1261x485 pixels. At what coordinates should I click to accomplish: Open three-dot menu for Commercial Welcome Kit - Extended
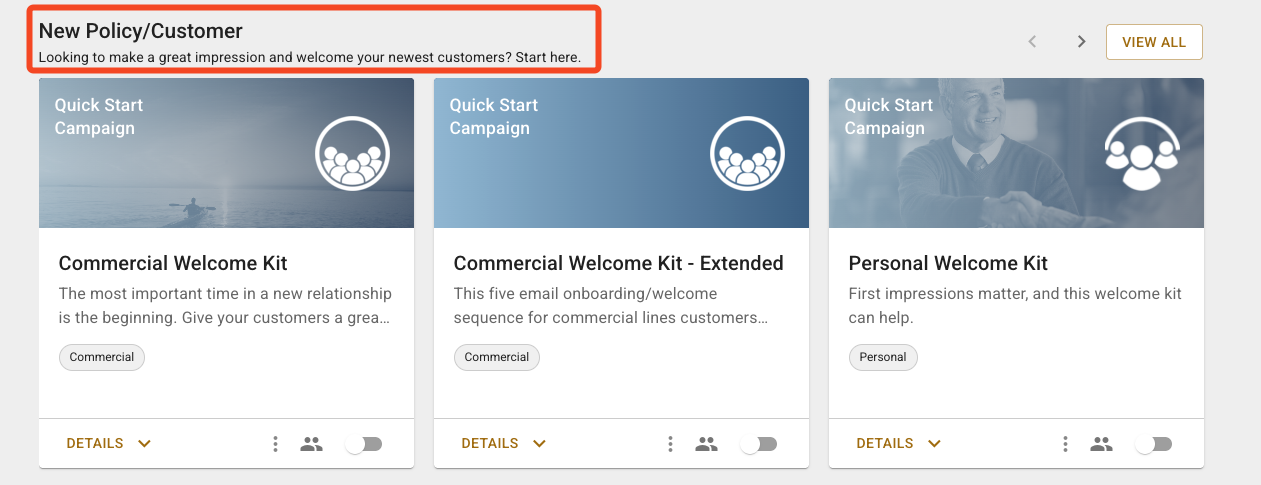[670, 444]
